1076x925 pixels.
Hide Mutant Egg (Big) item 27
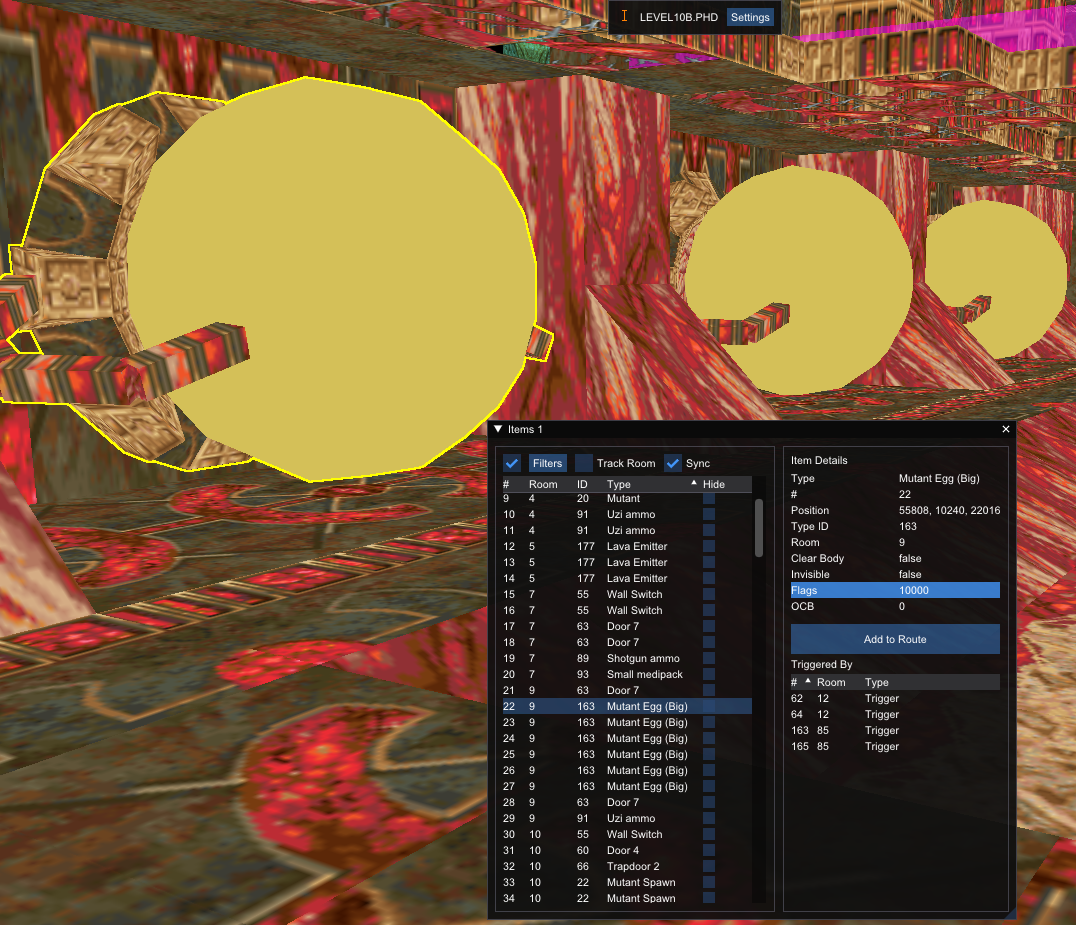[710, 786]
